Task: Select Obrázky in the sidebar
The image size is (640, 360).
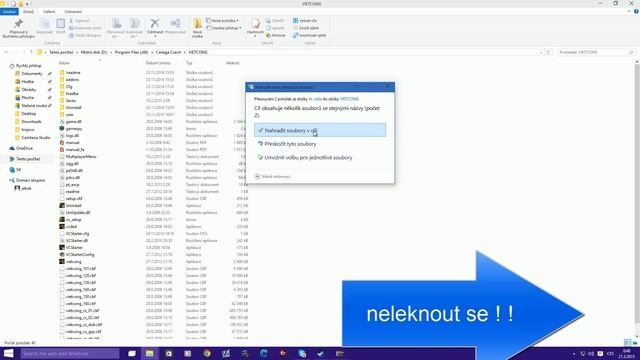Action: 29,90
